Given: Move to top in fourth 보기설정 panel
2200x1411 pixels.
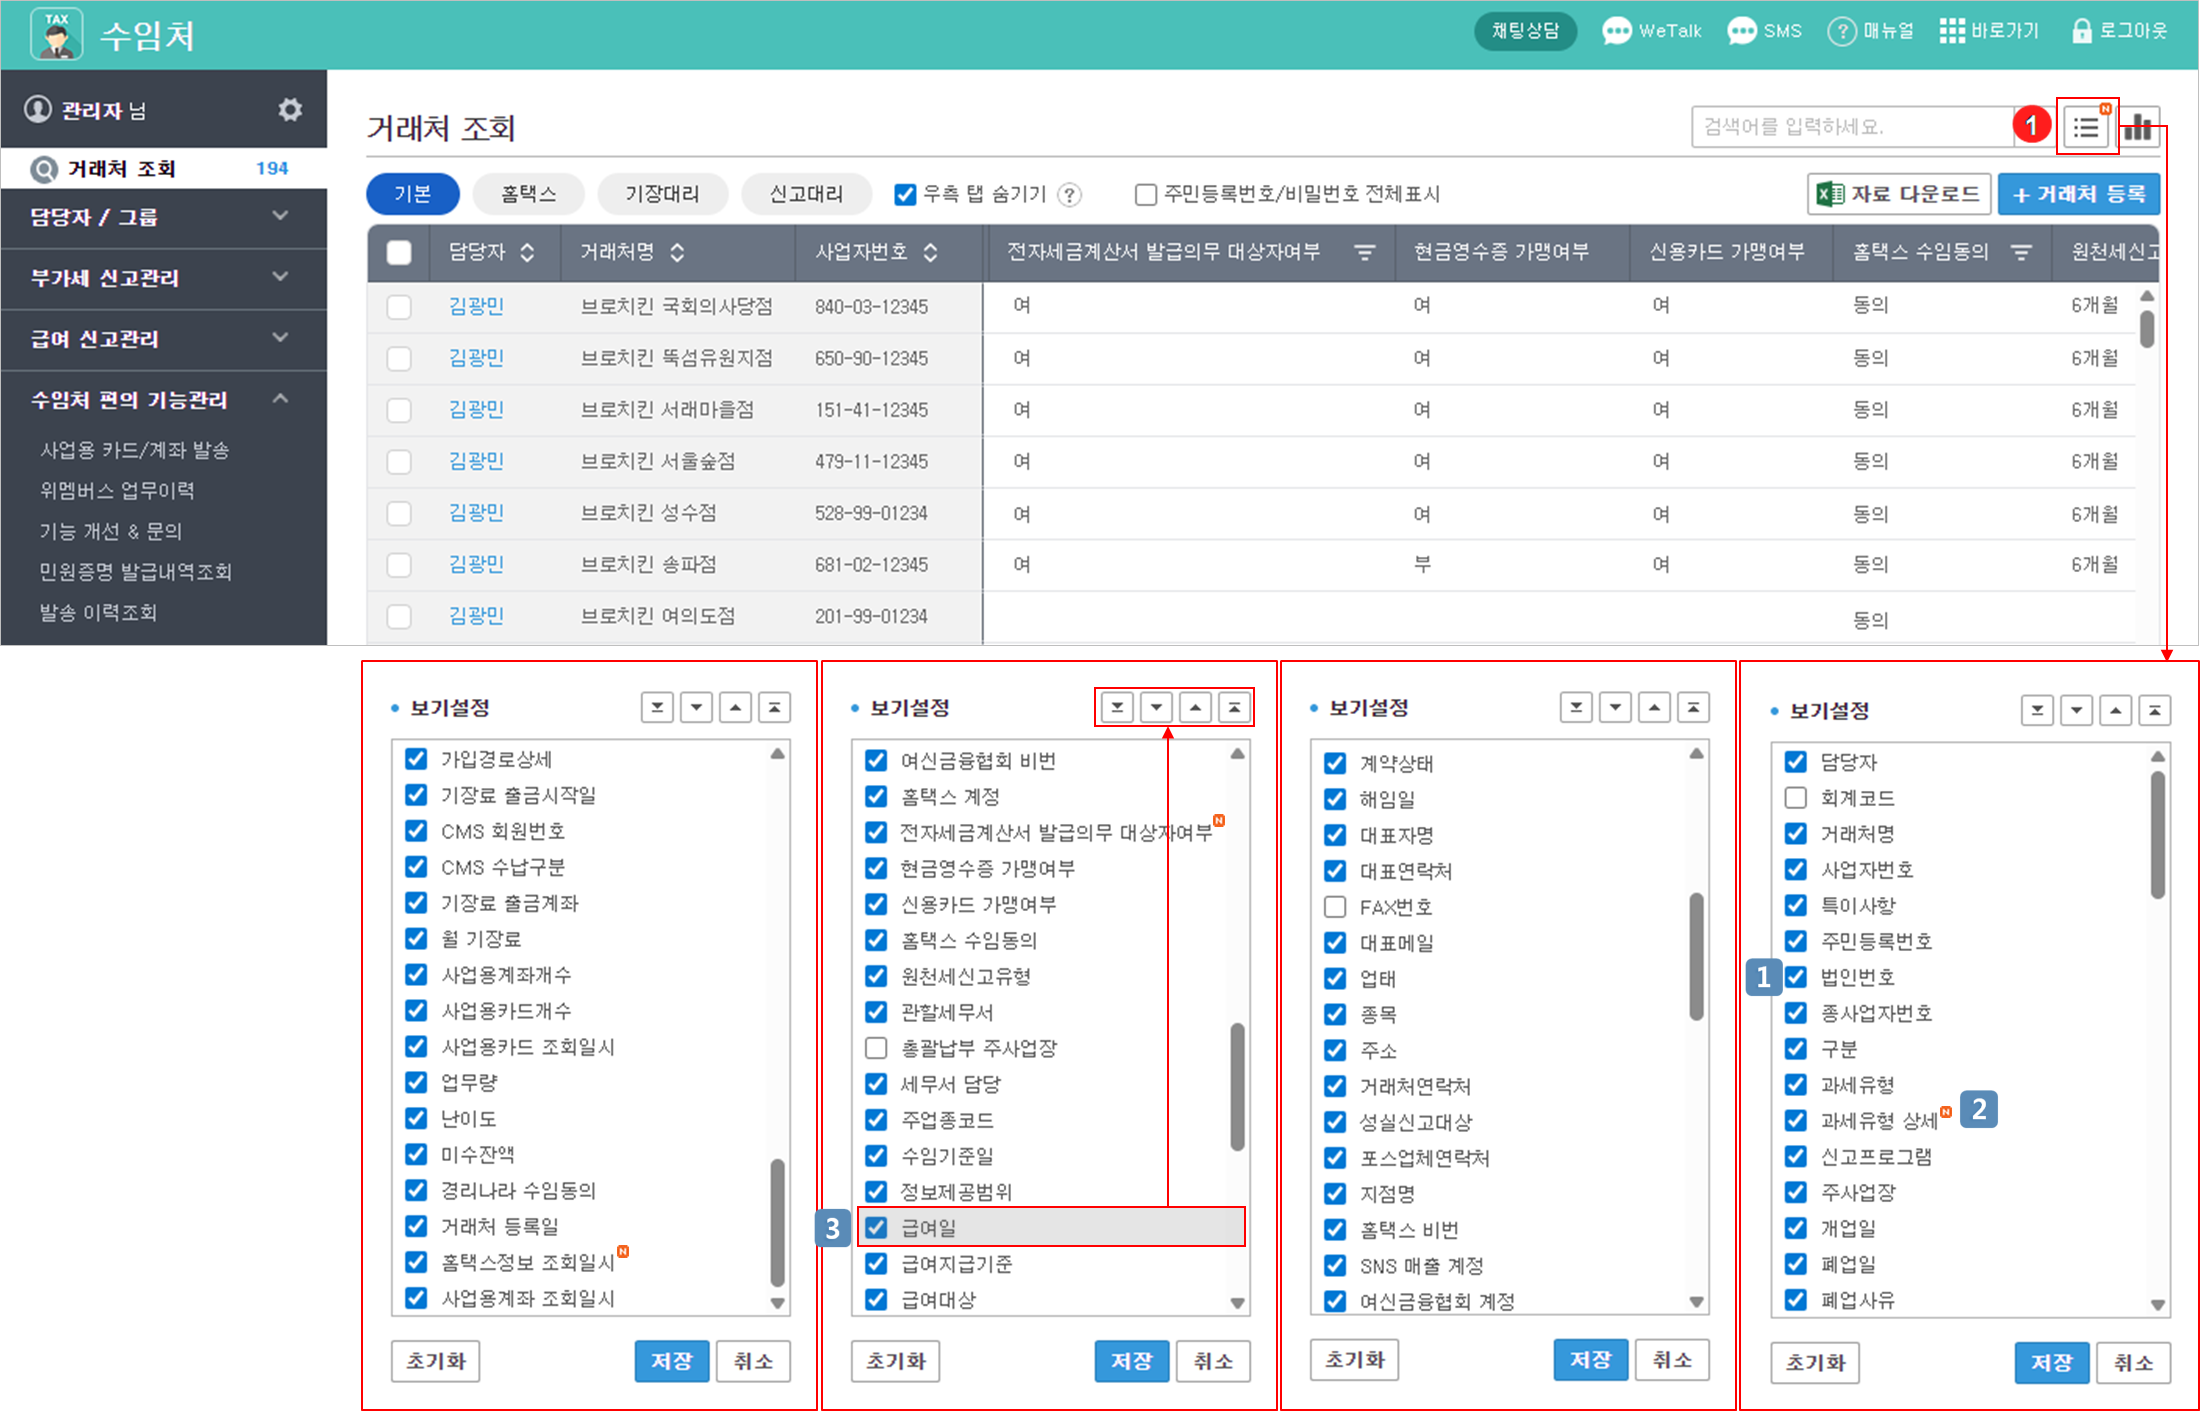Looking at the screenshot, I should (x=2154, y=710).
